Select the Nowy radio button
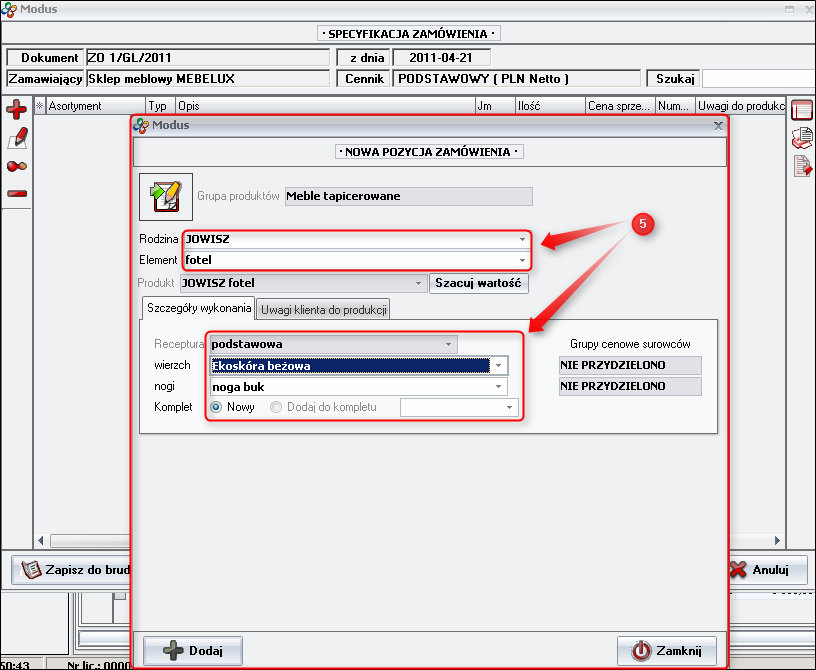The image size is (816, 670). [x=216, y=407]
